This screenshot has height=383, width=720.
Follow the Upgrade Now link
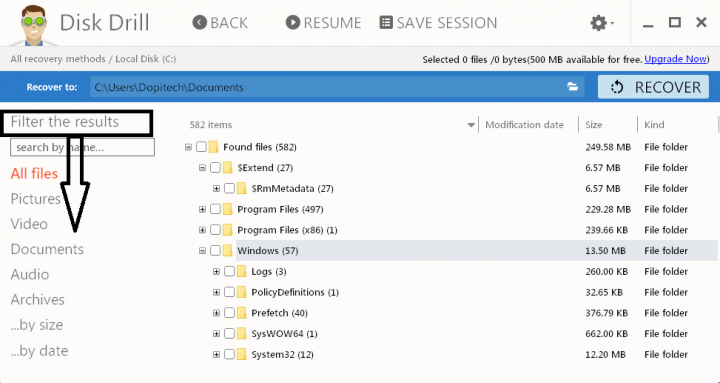pyautogui.click(x=676, y=59)
